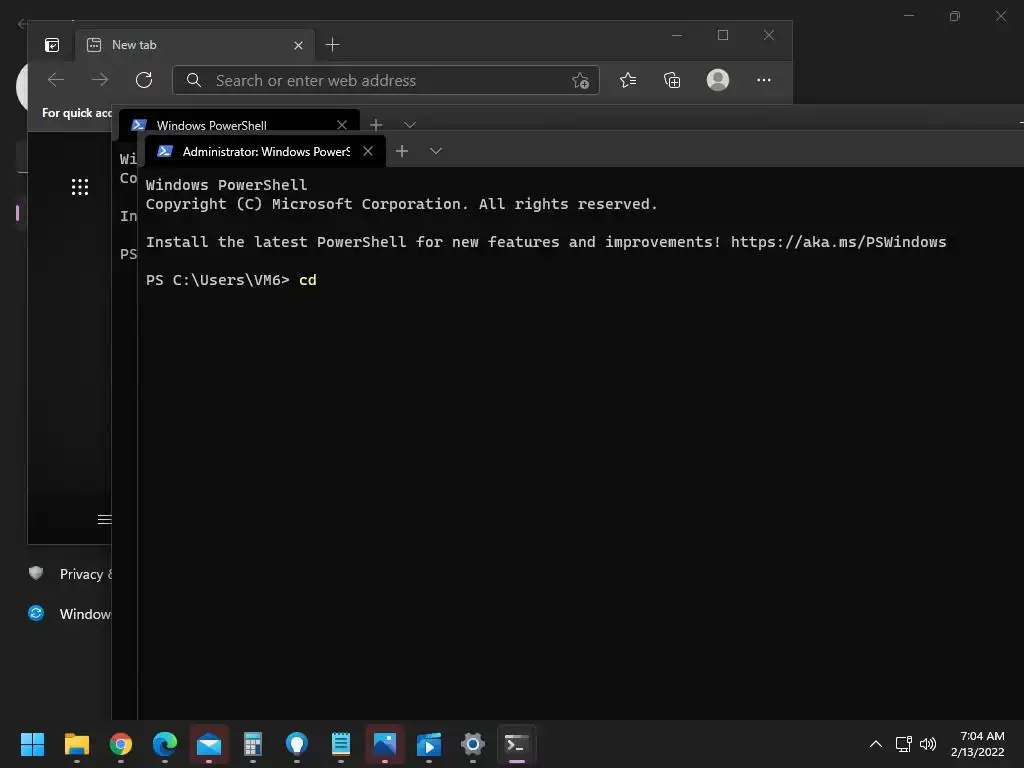This screenshot has width=1024, height=768.
Task: Go back in Edge browser
Action: (x=56, y=80)
